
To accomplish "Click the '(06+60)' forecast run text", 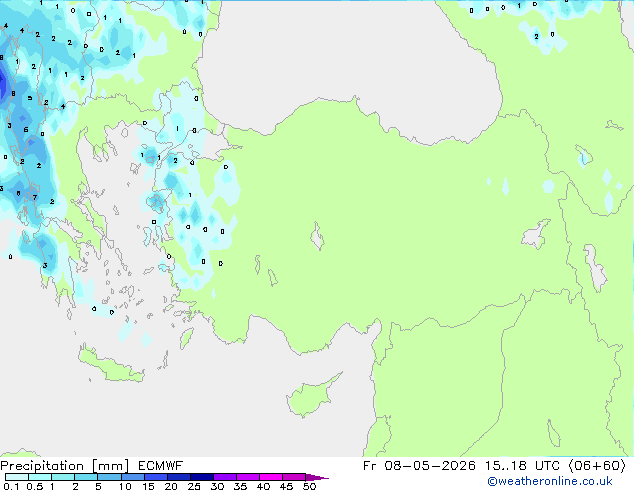I will click(597, 466).
